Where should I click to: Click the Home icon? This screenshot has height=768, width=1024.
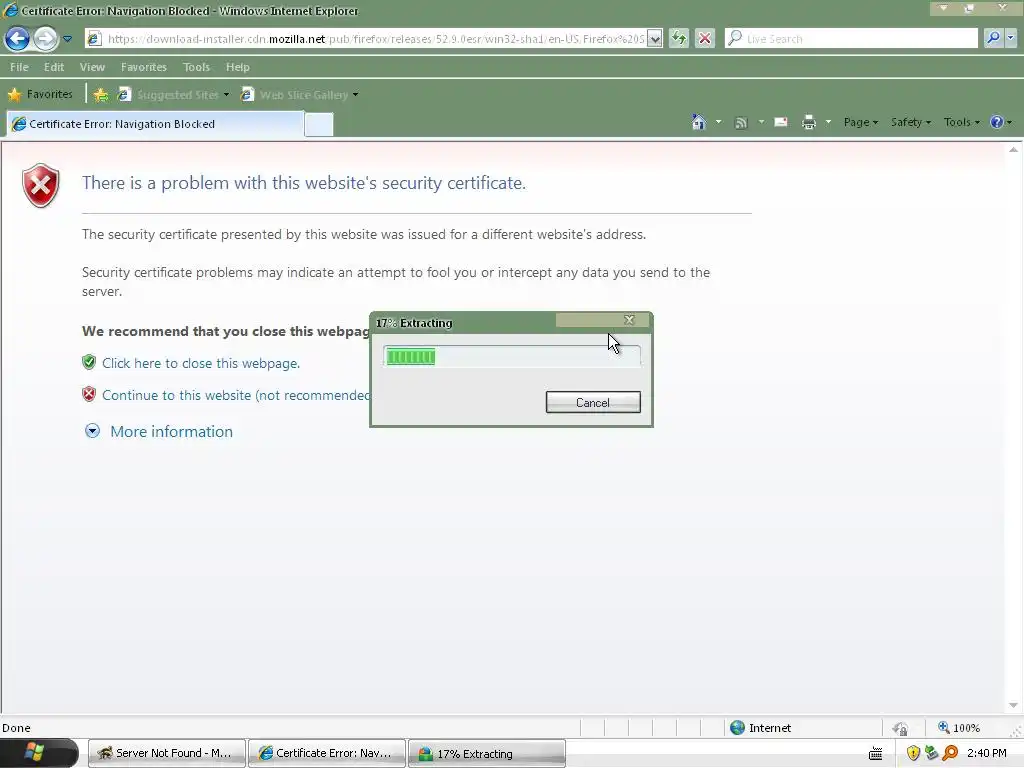[x=699, y=122]
